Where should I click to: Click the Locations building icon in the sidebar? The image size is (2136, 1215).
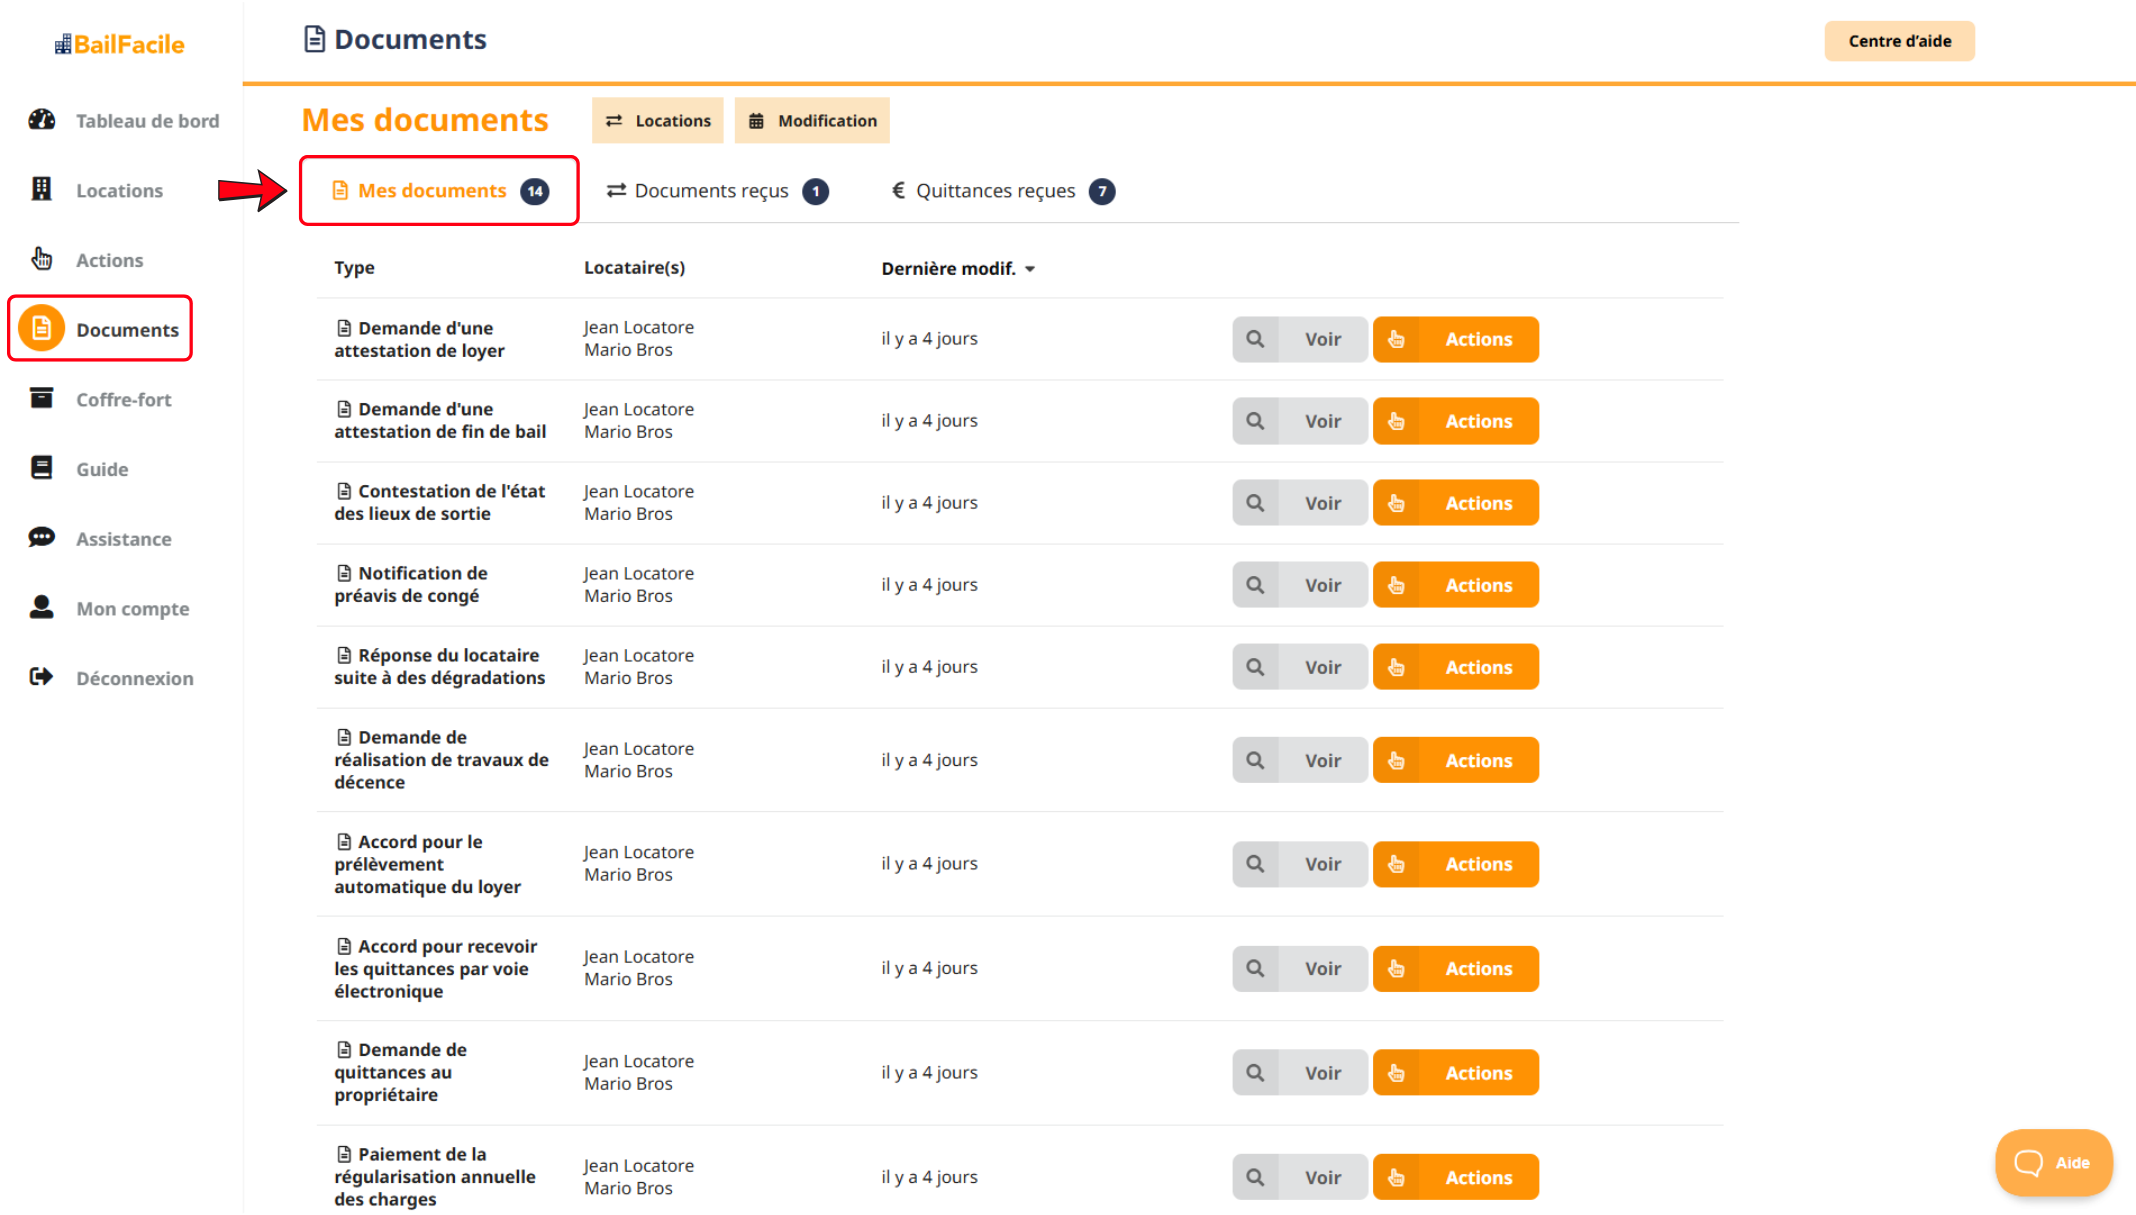[x=41, y=189]
